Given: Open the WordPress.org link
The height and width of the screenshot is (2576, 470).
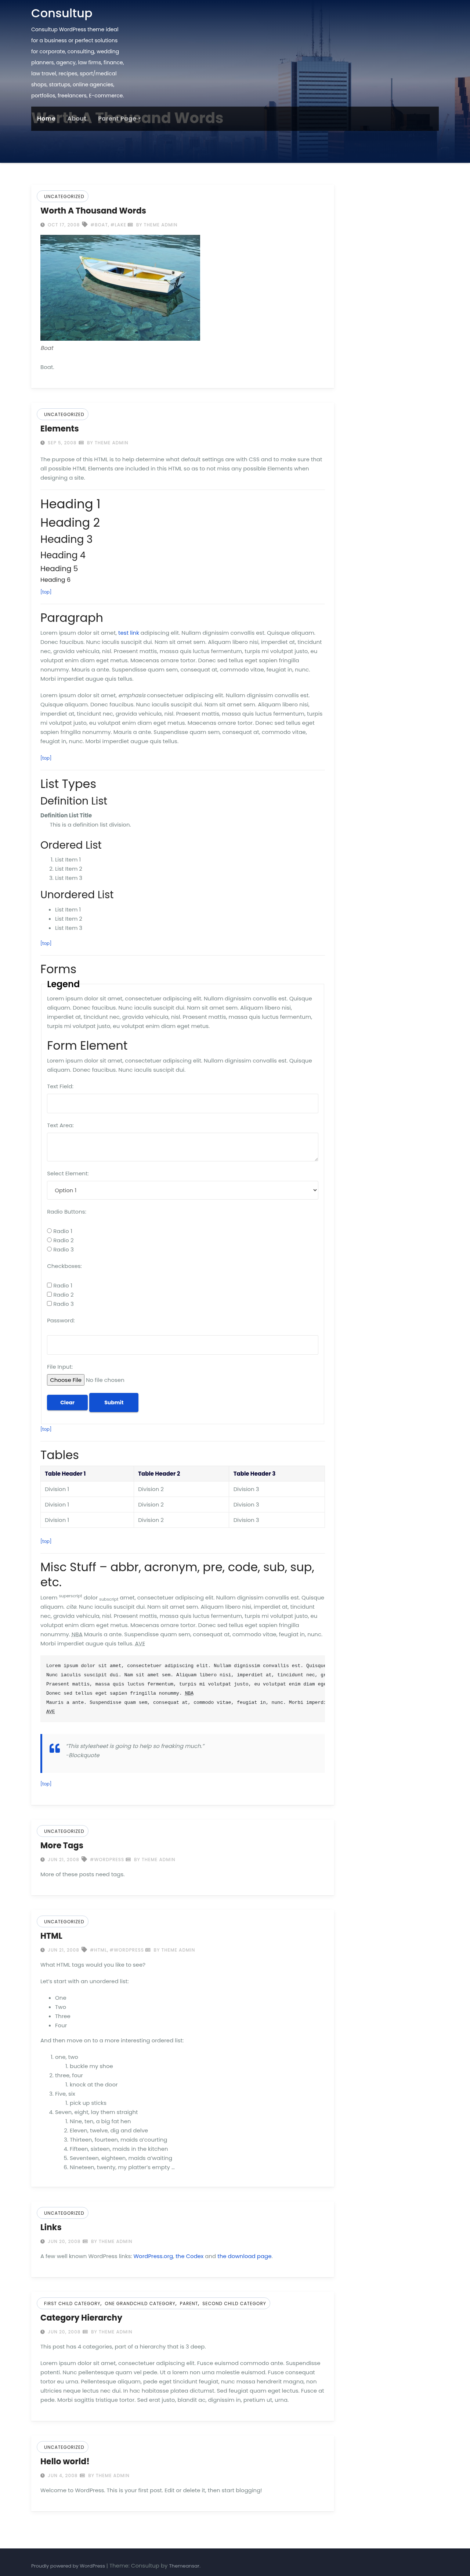Looking at the screenshot, I should (x=153, y=2256).
